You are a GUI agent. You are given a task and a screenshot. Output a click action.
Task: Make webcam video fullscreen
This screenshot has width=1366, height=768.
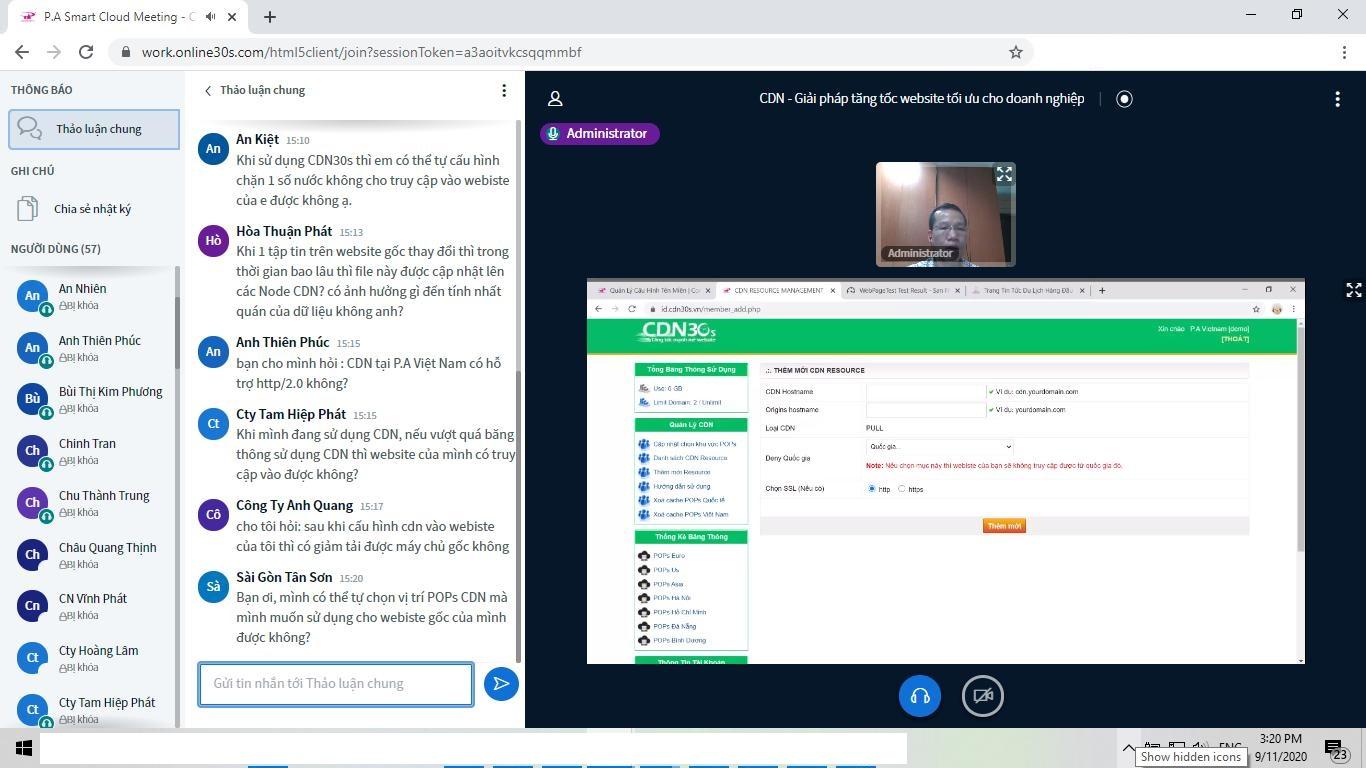click(x=1004, y=175)
